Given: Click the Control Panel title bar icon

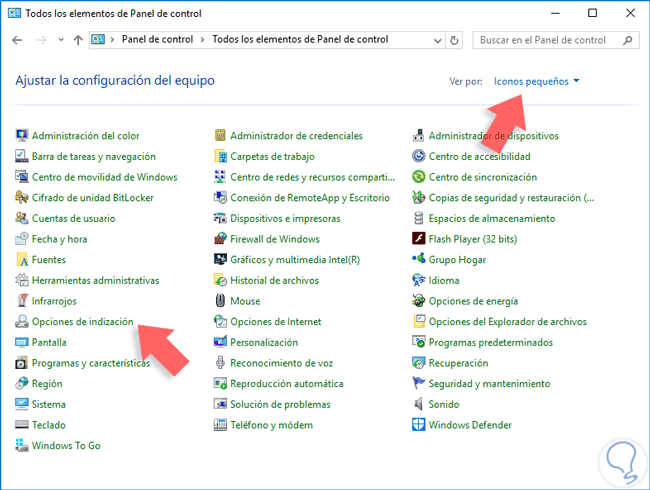Looking at the screenshot, I should click(14, 13).
